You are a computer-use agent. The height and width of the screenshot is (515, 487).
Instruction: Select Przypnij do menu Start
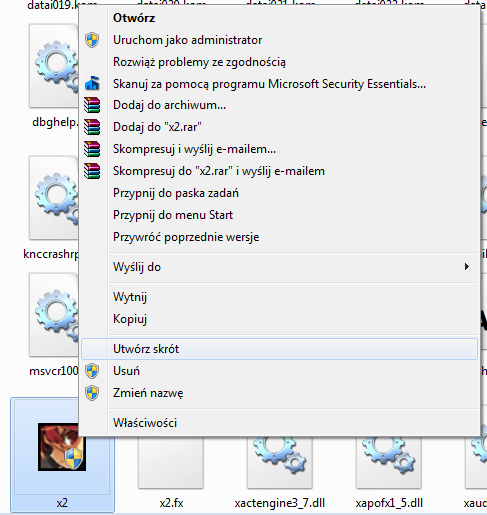pos(279,215)
